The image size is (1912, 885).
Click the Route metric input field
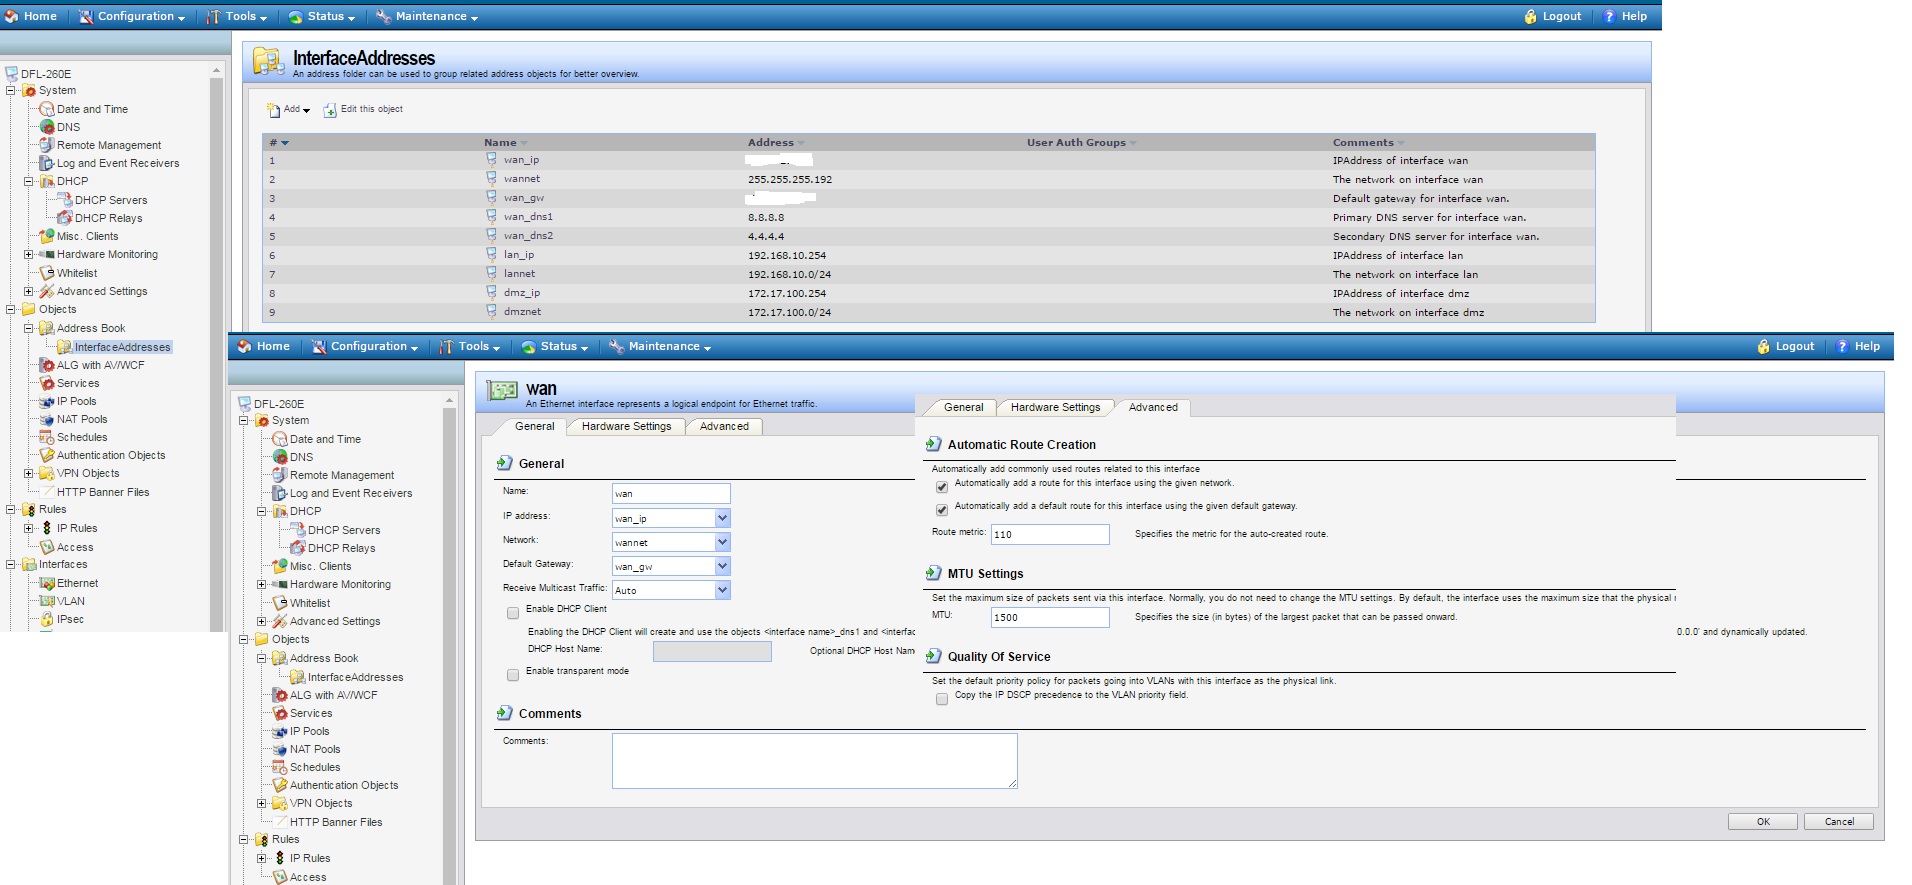tap(1049, 534)
